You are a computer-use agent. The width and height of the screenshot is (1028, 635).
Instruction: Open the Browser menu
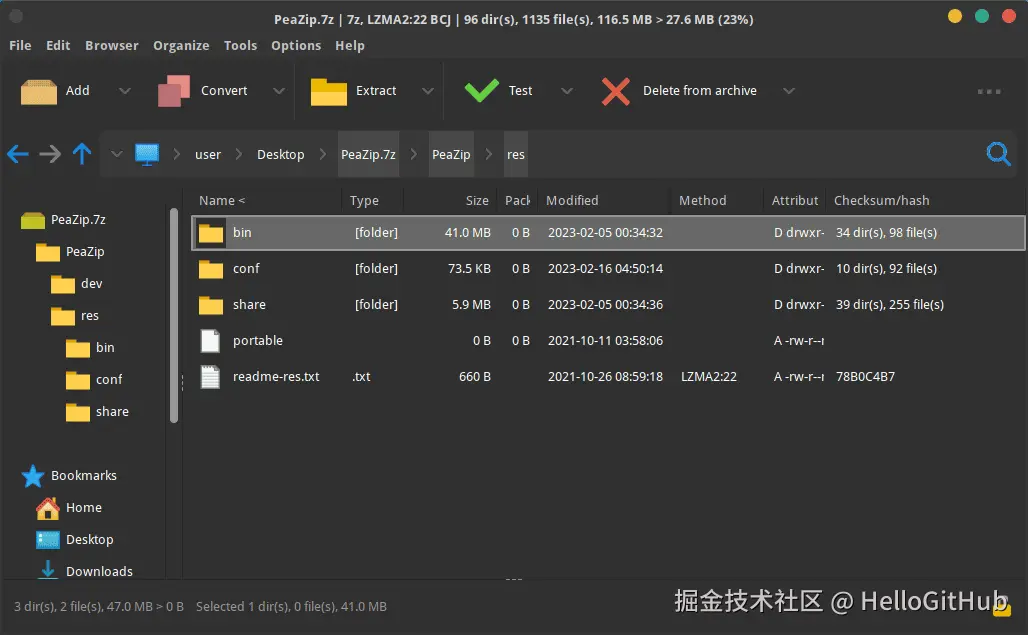click(x=111, y=45)
